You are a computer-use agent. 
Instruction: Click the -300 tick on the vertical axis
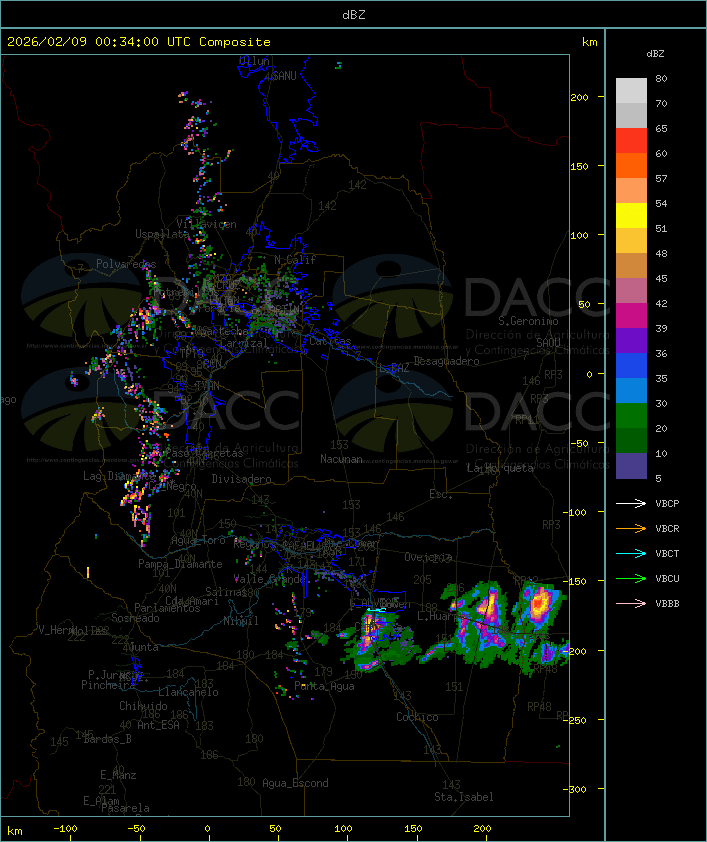coord(574,789)
